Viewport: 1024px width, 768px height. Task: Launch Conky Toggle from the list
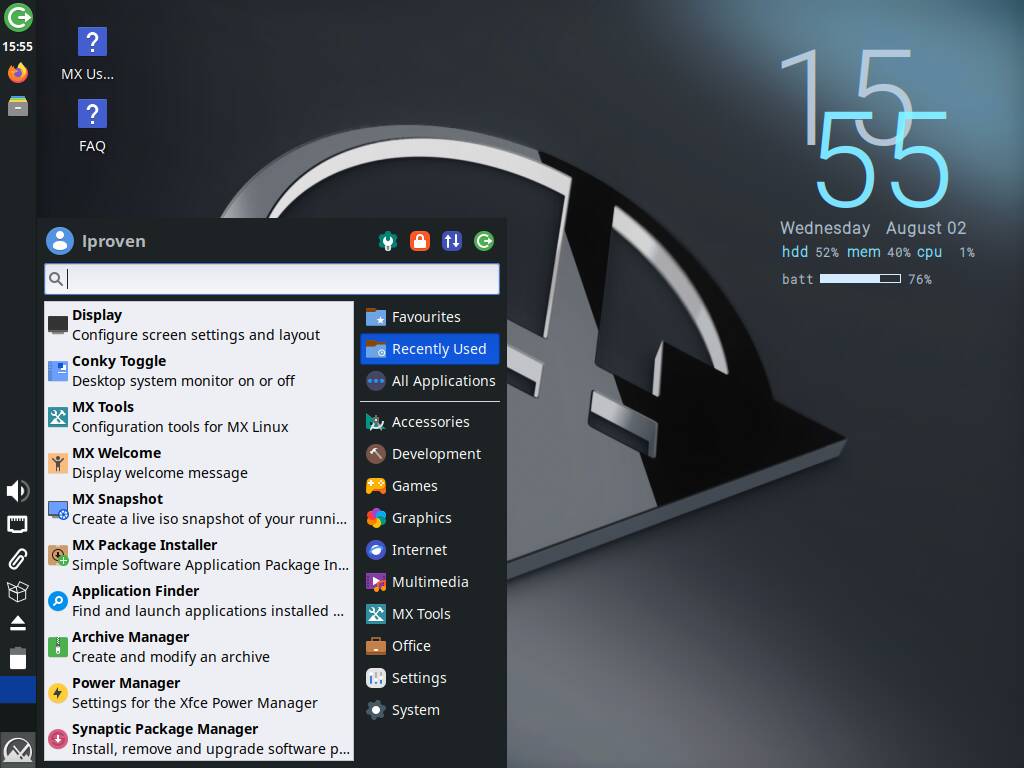coord(199,371)
